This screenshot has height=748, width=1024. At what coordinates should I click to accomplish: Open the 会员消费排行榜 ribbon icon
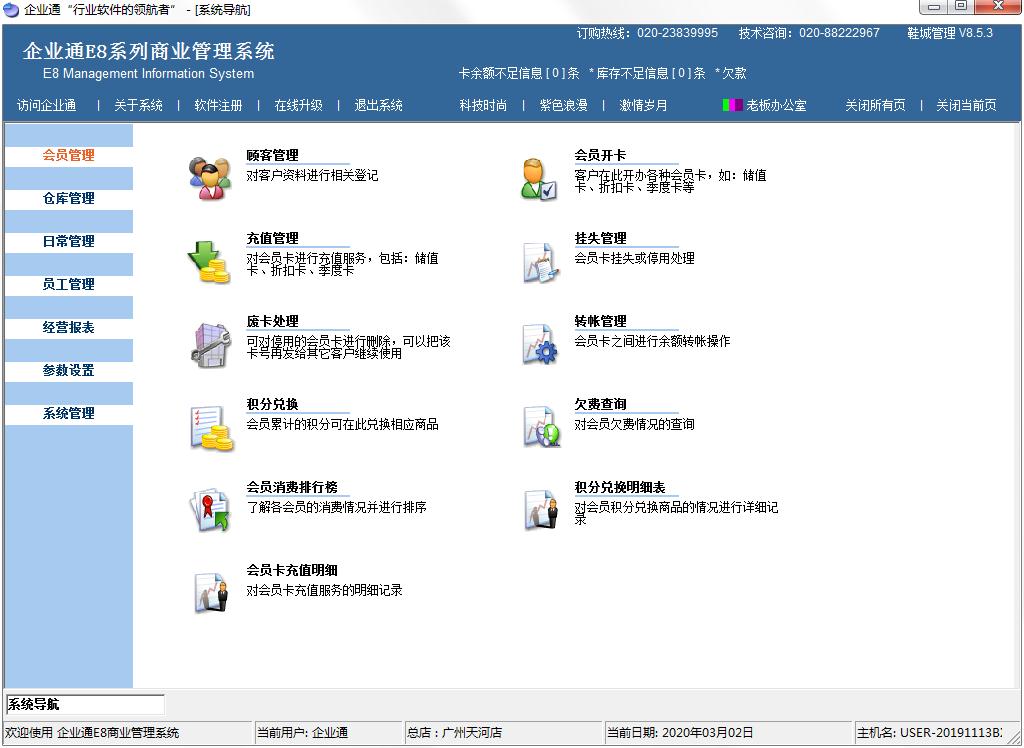click(210, 510)
